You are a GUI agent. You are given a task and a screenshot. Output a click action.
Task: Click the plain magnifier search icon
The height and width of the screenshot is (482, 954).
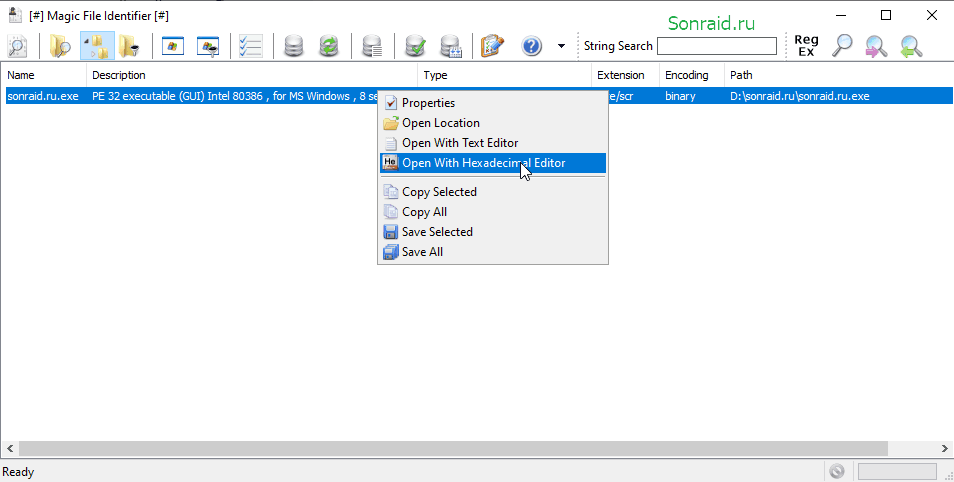click(x=842, y=46)
